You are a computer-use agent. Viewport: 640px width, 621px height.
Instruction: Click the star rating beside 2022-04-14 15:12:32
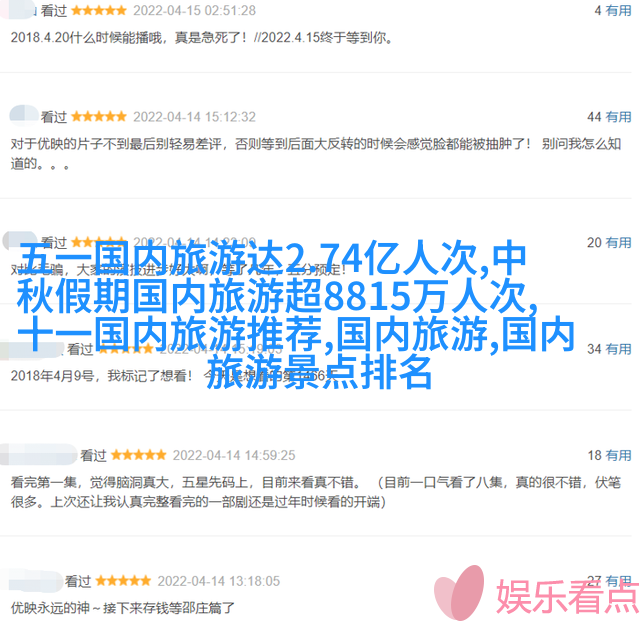(x=99, y=117)
